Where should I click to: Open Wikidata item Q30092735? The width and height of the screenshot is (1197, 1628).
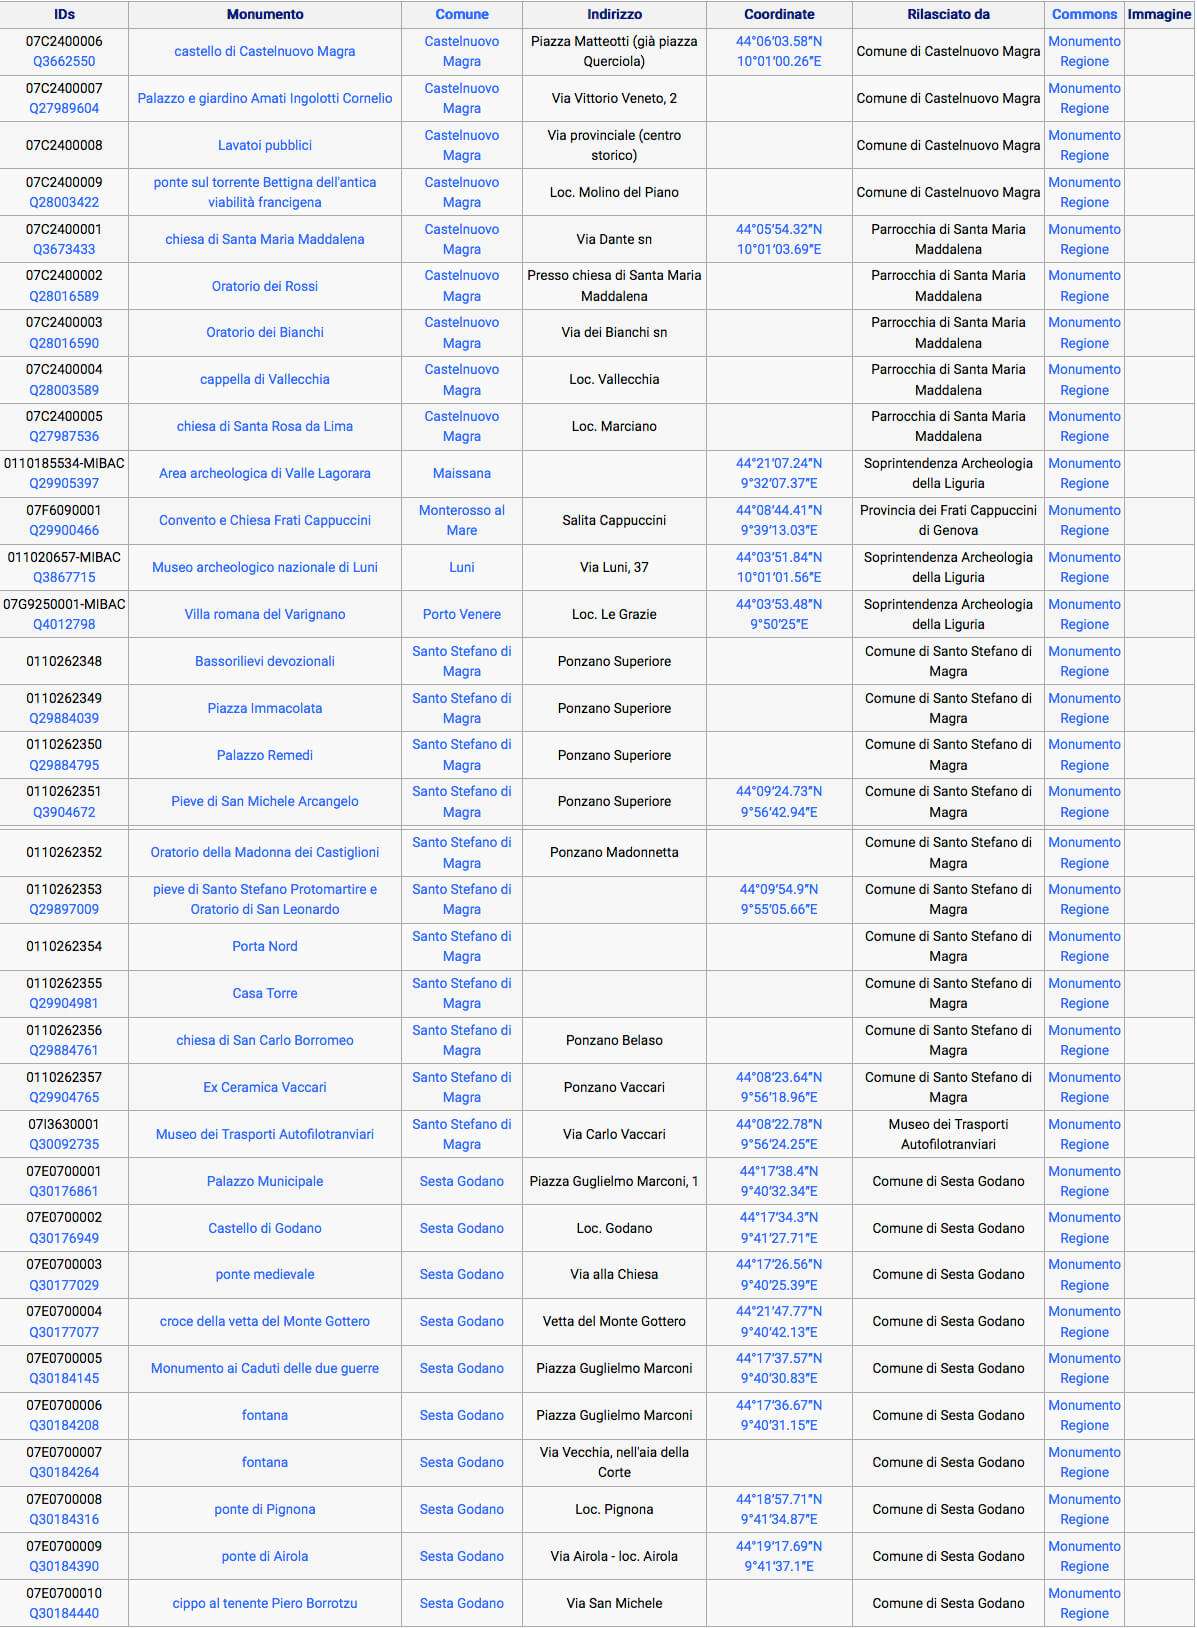tap(64, 1144)
